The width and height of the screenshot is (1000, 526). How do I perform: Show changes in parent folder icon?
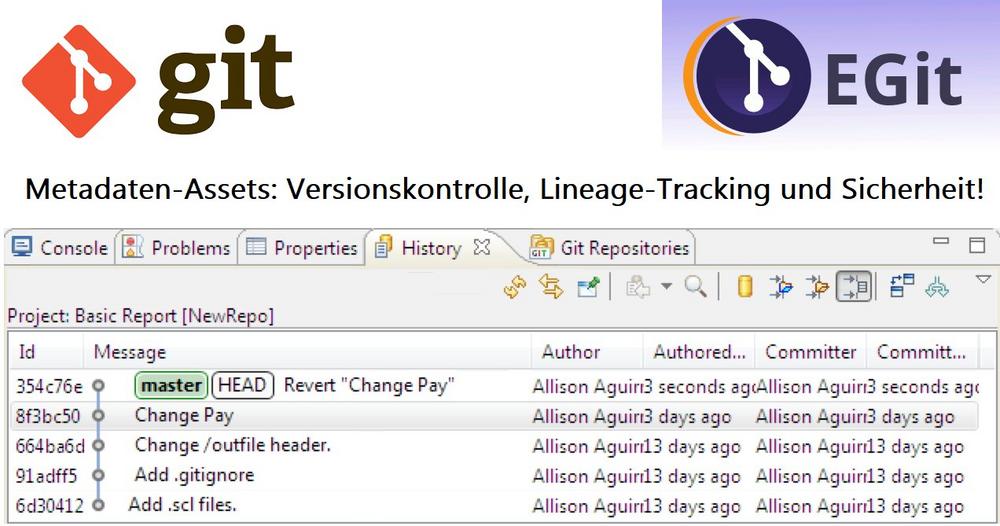click(817, 288)
